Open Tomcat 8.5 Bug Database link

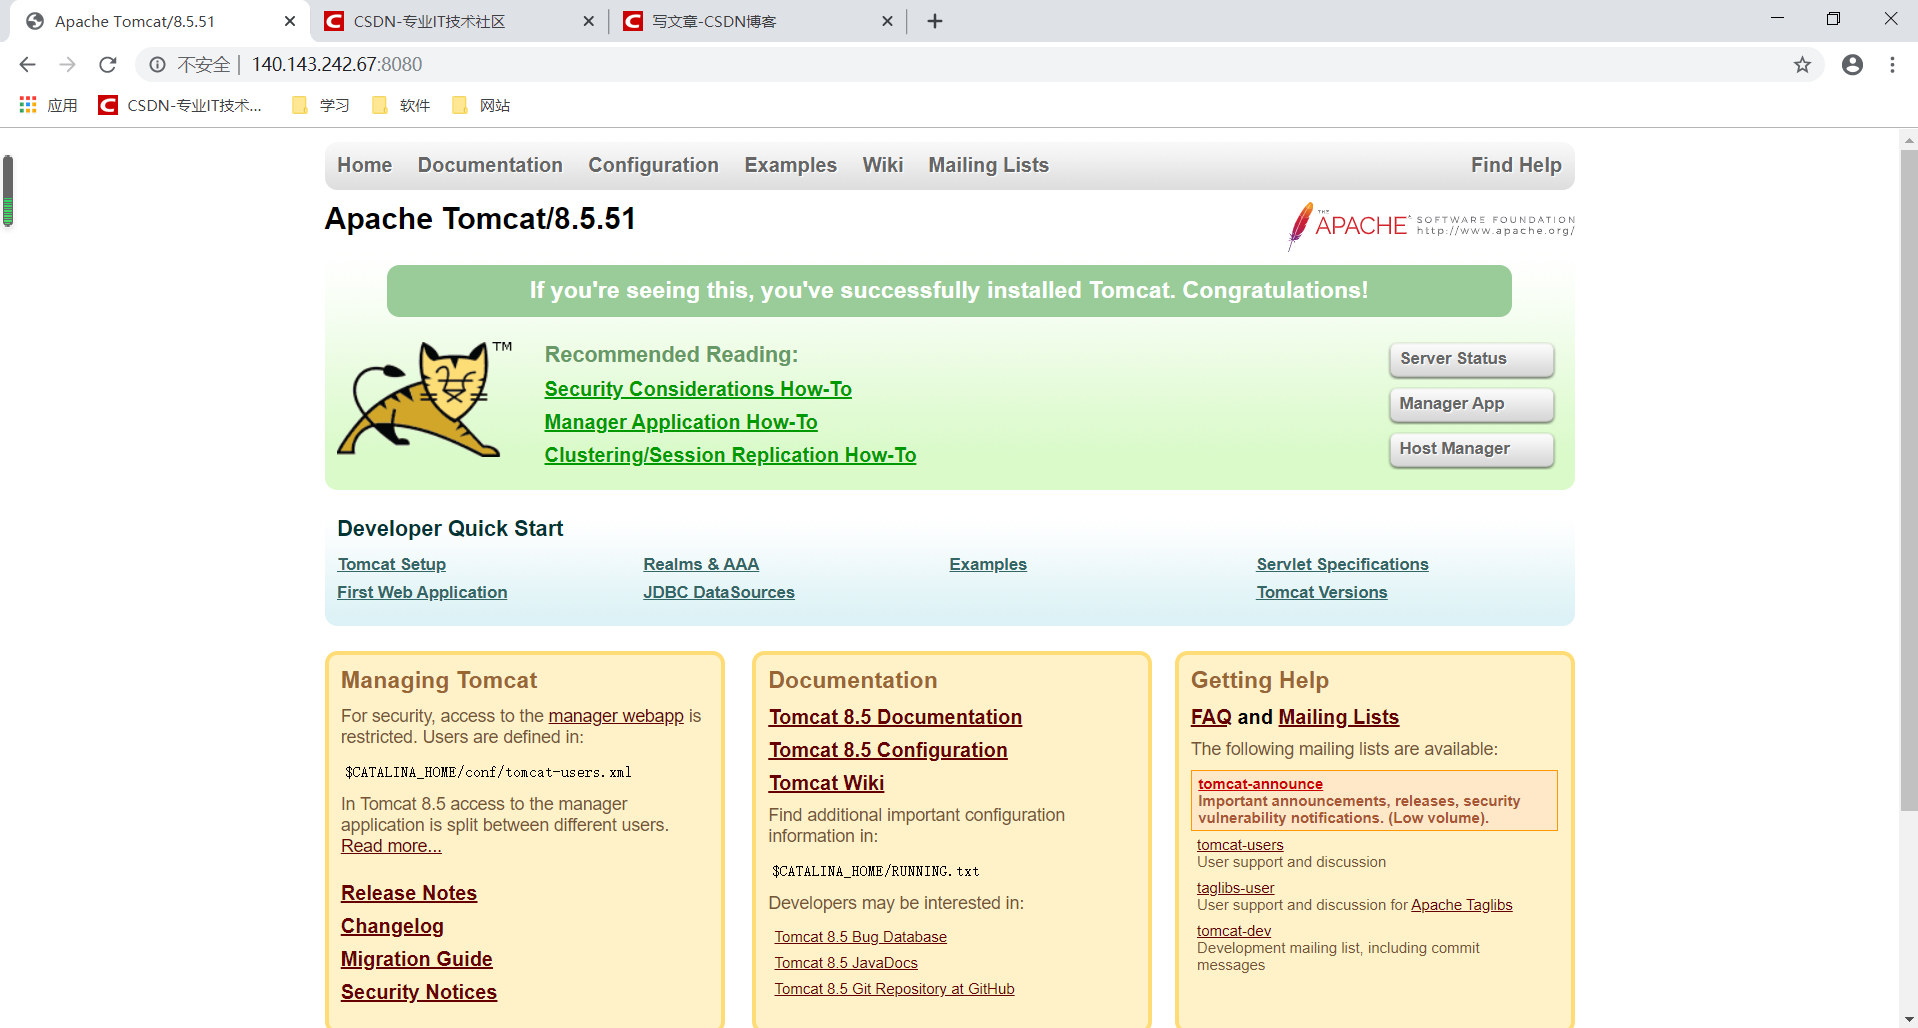coord(860,937)
